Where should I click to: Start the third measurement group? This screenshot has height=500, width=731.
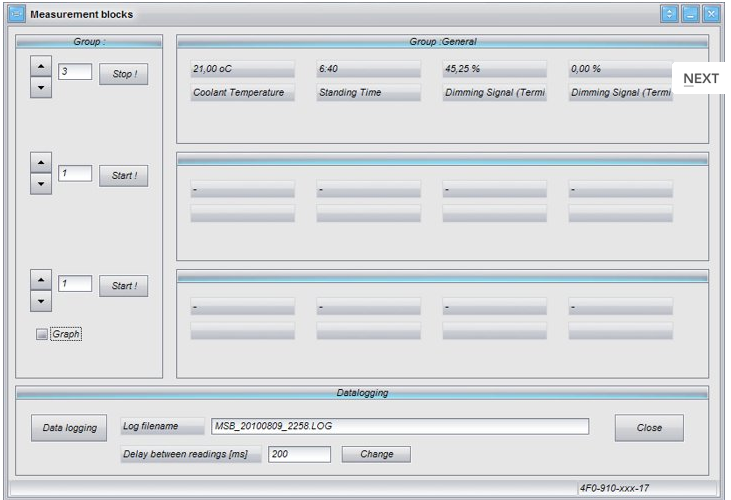click(124, 286)
